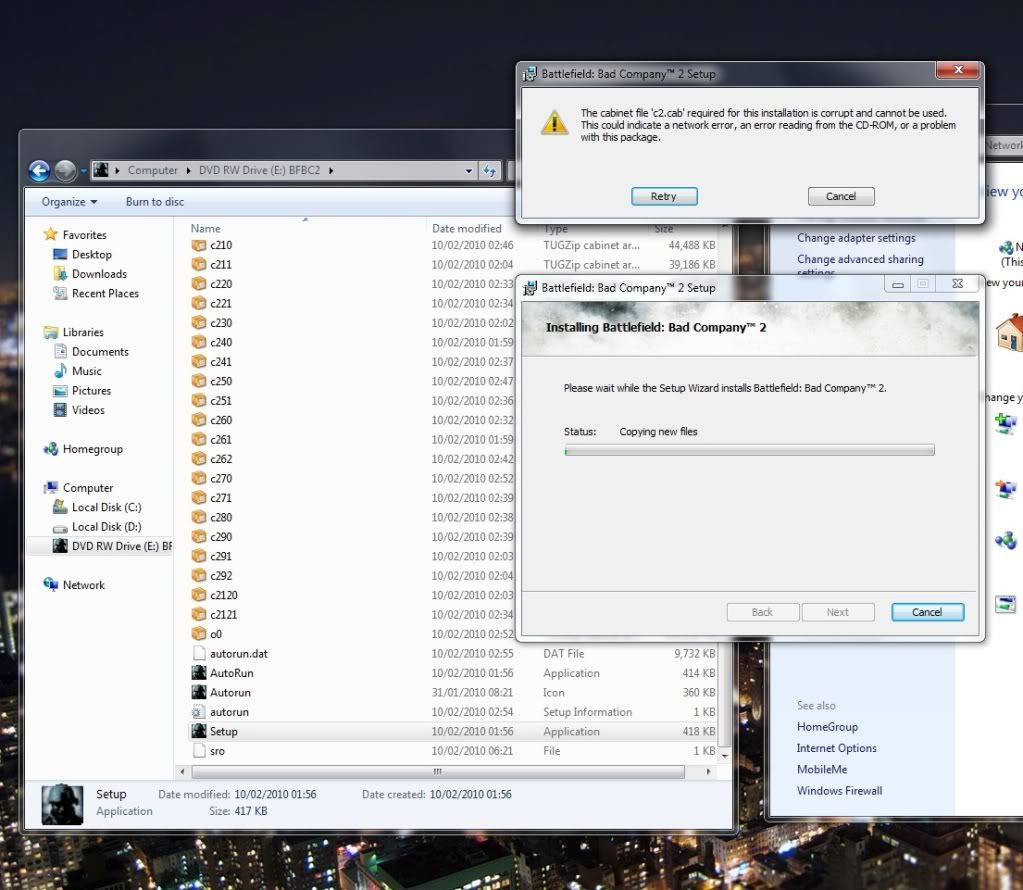Select the Autorun icon file
The width and height of the screenshot is (1023, 890).
(199, 692)
